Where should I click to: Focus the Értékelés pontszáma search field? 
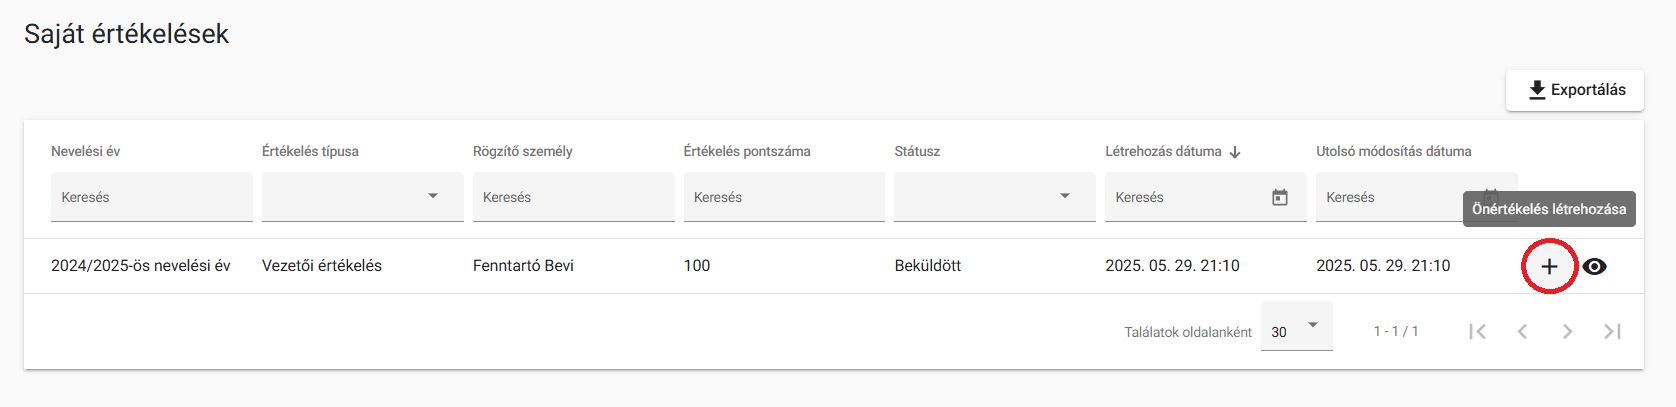coord(784,197)
